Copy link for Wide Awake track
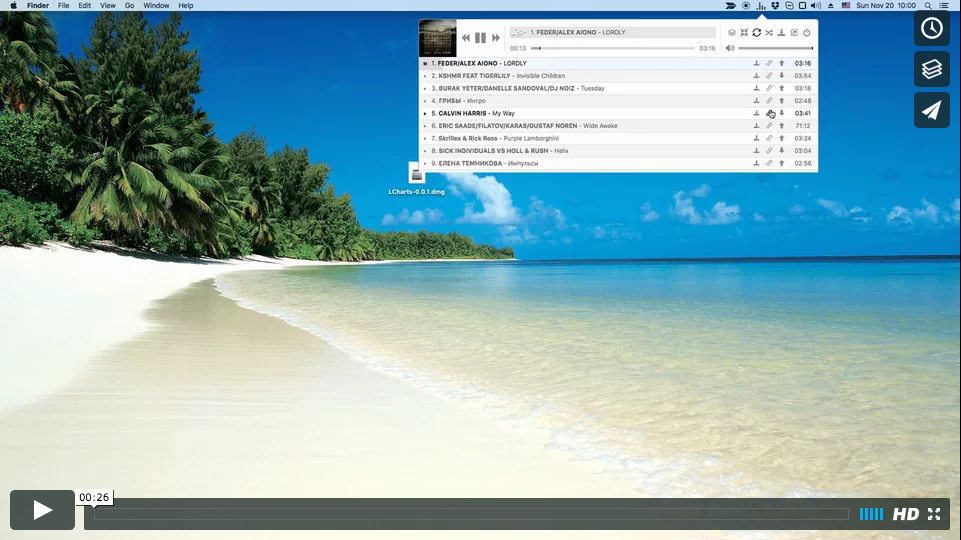Viewport: 961px width, 540px height. click(x=769, y=126)
